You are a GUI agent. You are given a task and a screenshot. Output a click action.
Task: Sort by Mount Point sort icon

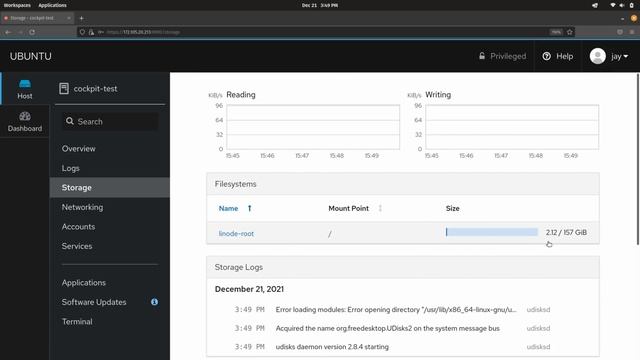(x=380, y=208)
